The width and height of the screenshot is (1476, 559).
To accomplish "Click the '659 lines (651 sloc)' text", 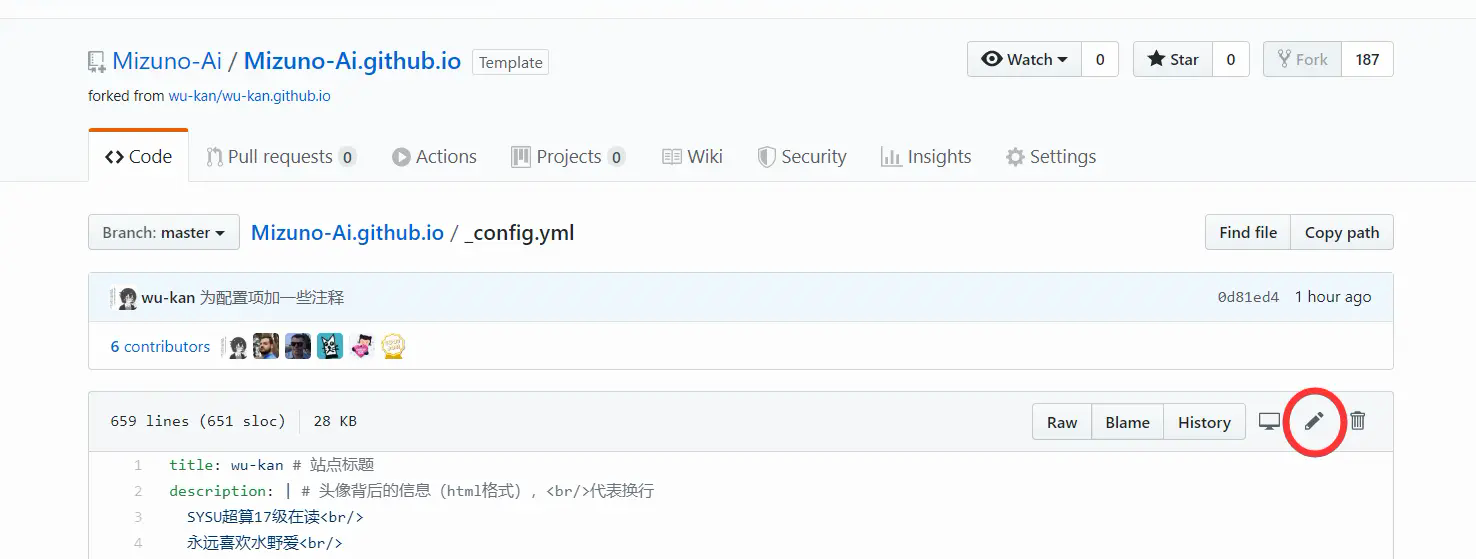I will point(198,421).
